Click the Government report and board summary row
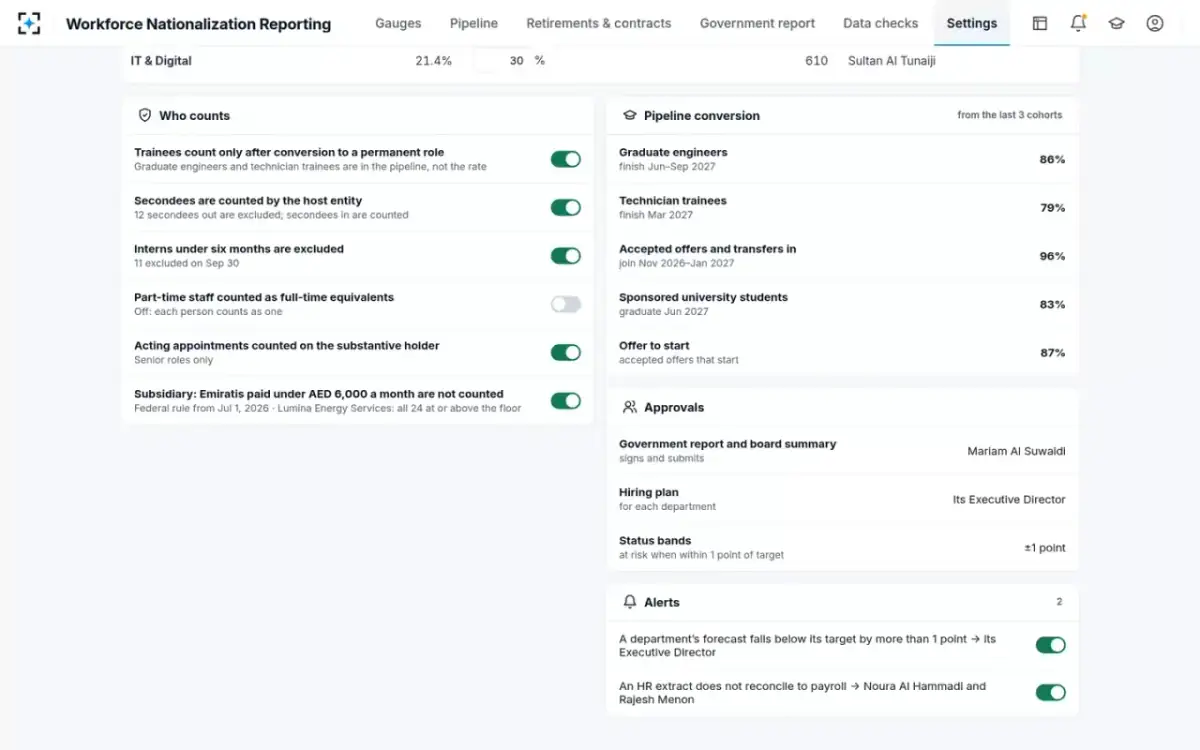 coord(842,450)
